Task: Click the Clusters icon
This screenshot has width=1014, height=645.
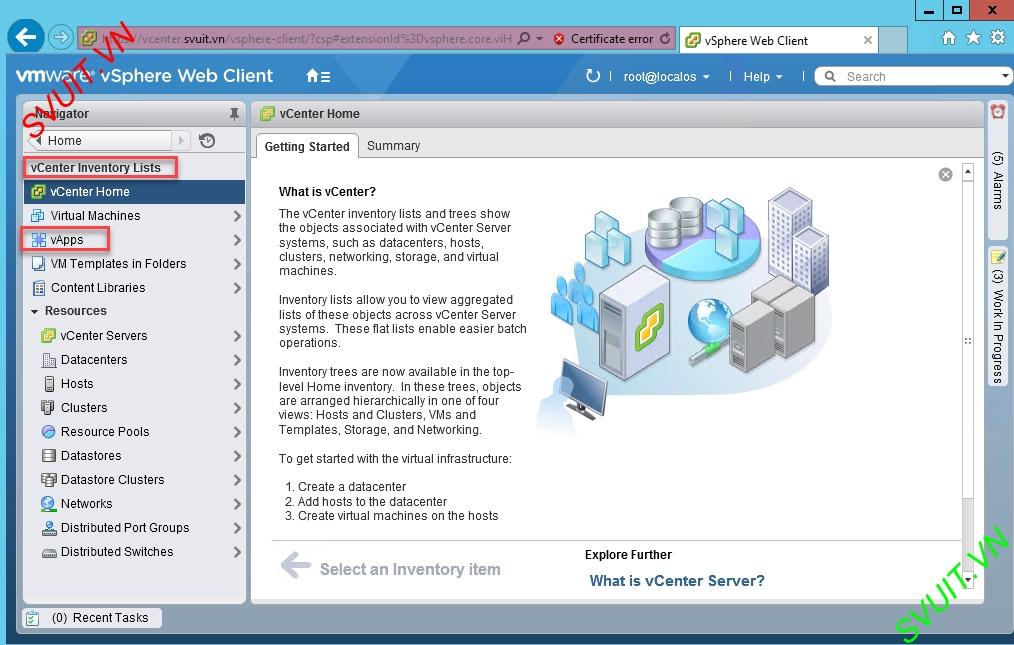Action: [48, 408]
